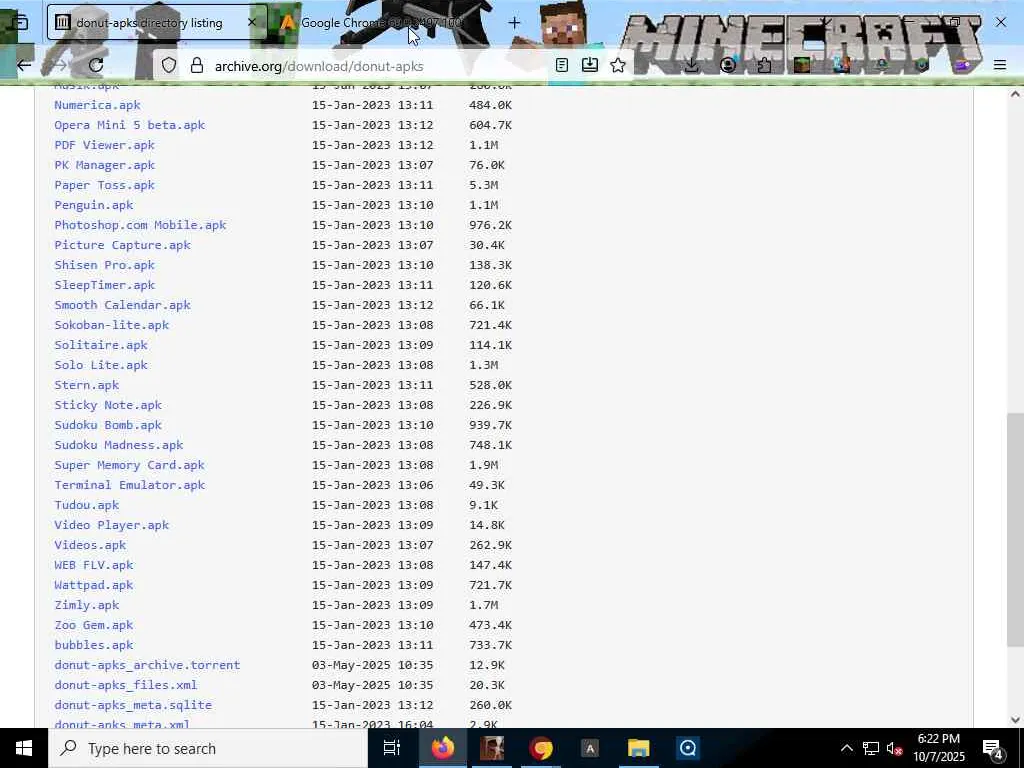Open Terminal Emulator.apk link
Screen dimensions: 1024x768
point(129,485)
